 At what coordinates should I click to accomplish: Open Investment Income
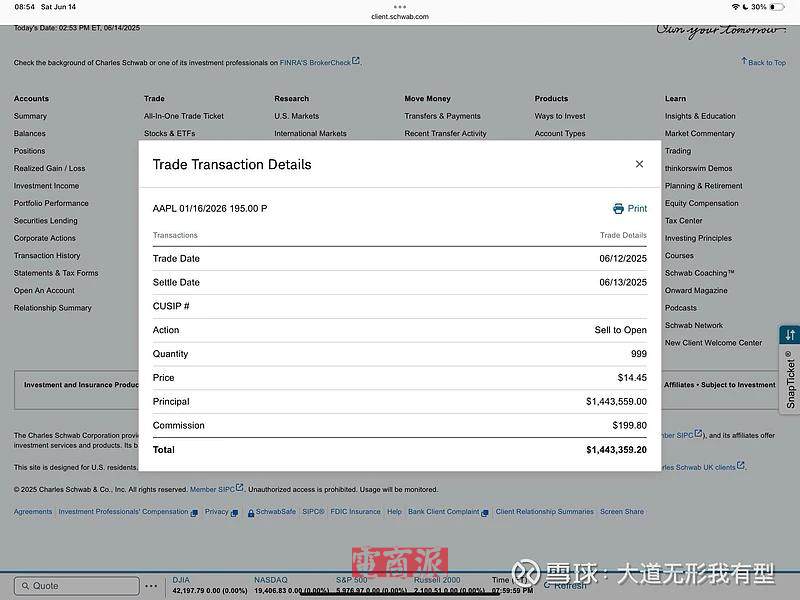(x=46, y=186)
